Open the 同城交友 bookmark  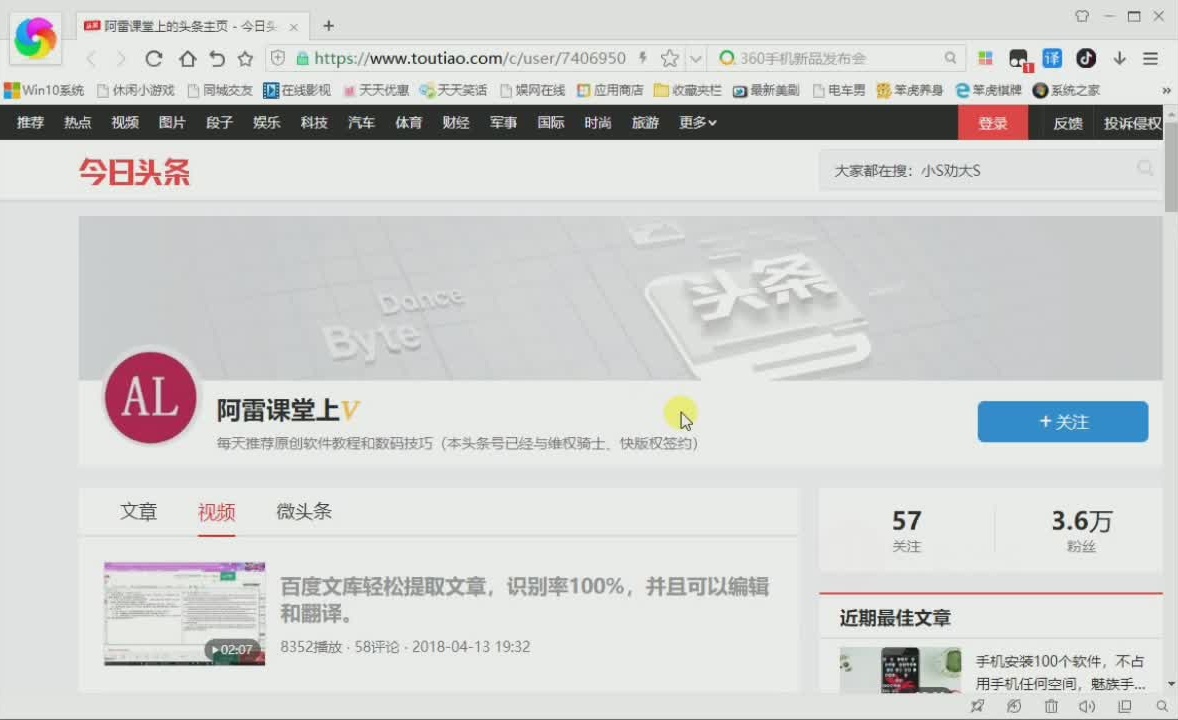[x=220, y=90]
